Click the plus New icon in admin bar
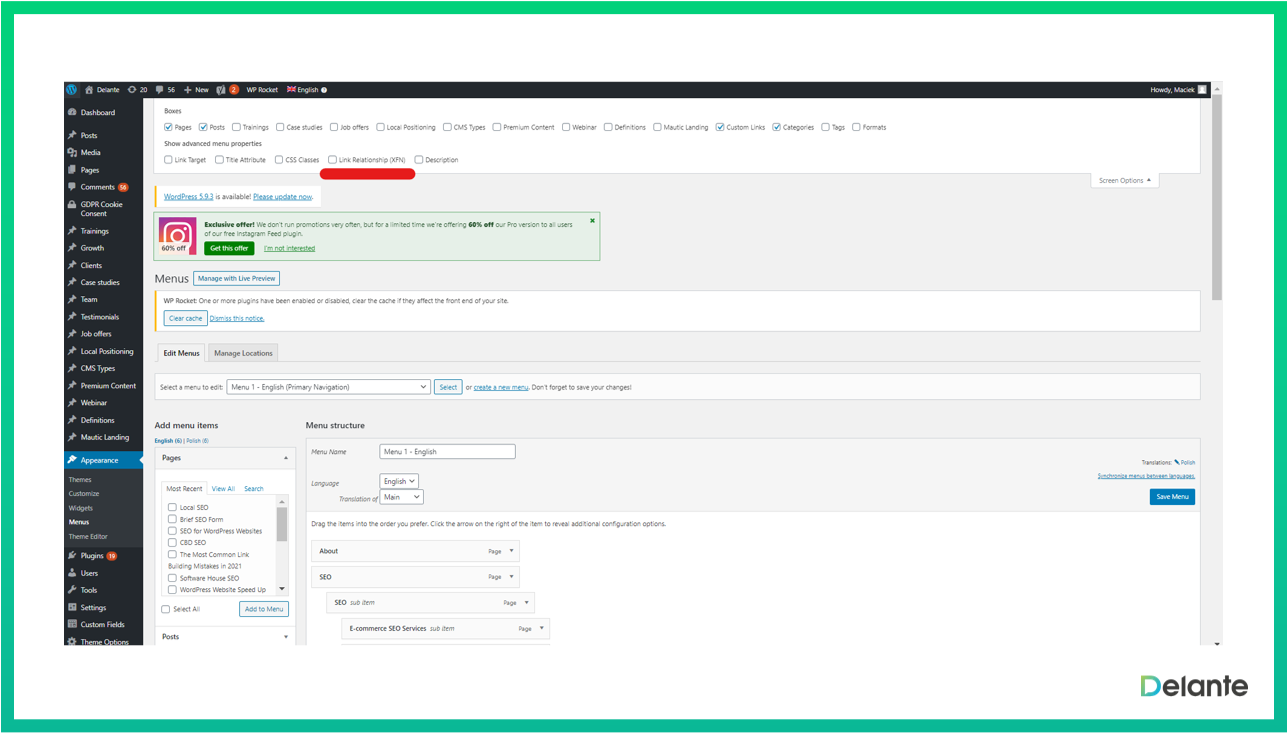Screen dimensions: 1287x733 (x=188, y=90)
